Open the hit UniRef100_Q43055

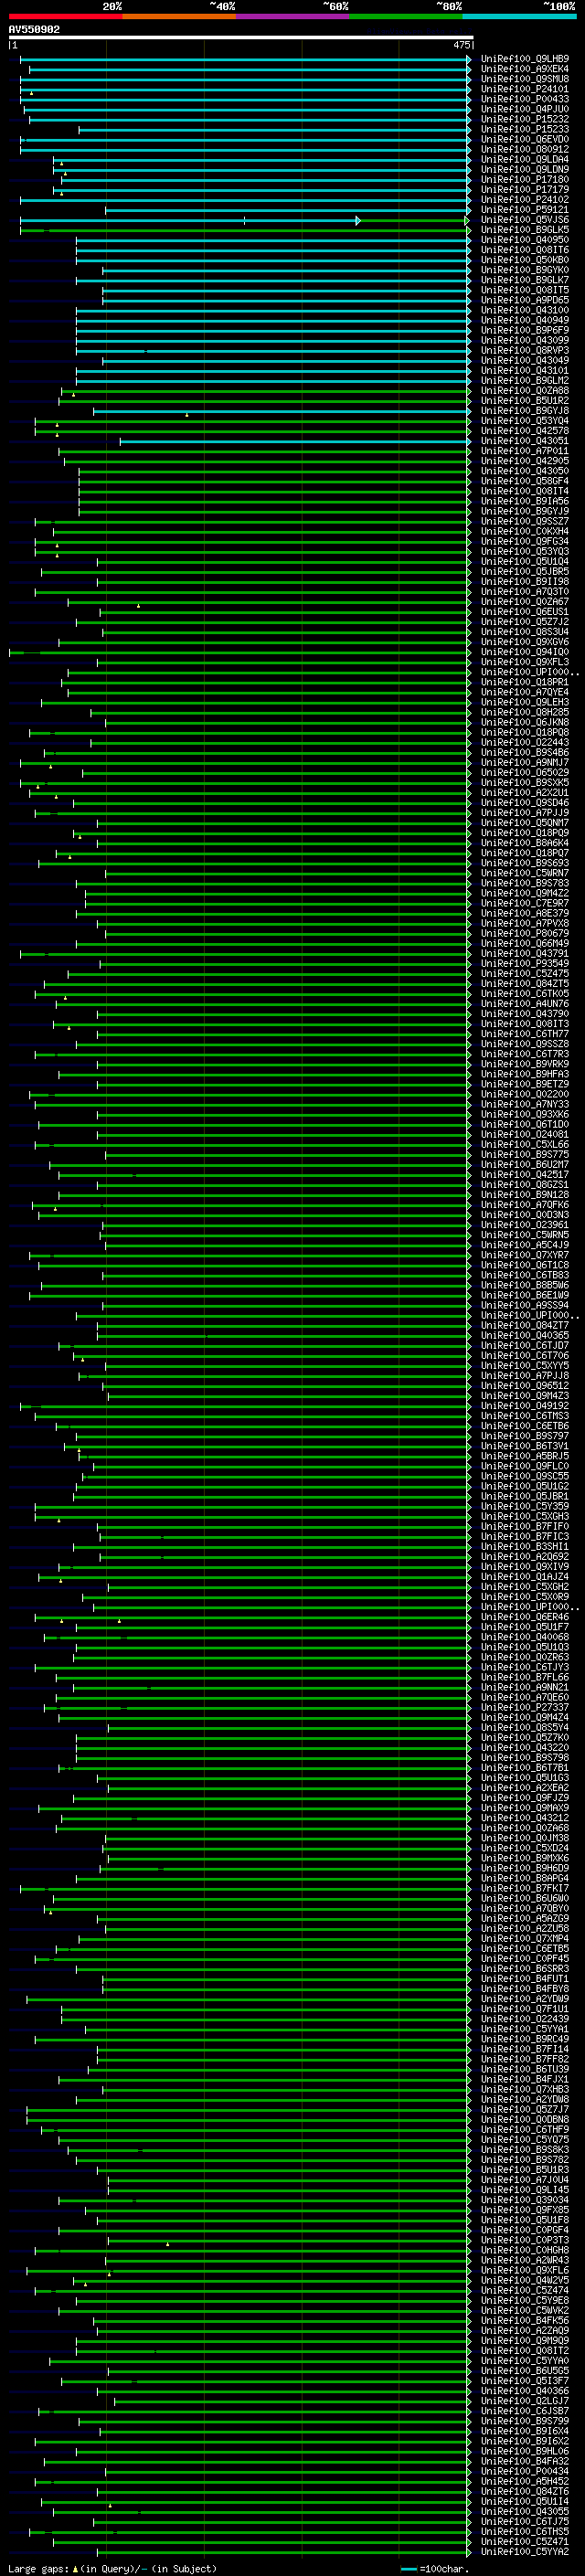pos(524,2511)
